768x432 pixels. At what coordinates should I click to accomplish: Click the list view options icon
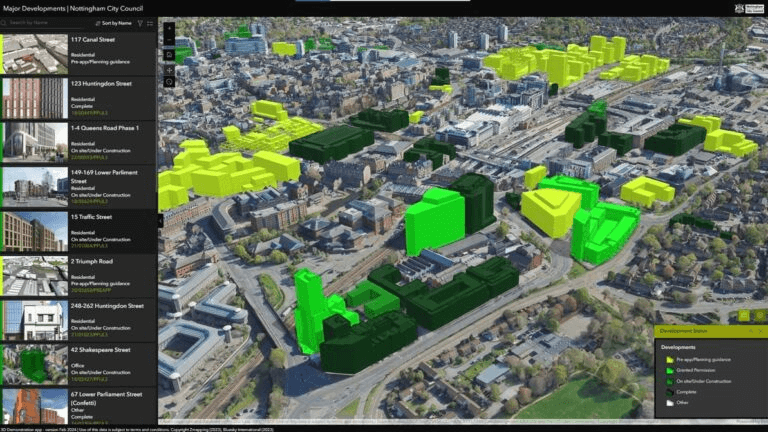point(150,22)
